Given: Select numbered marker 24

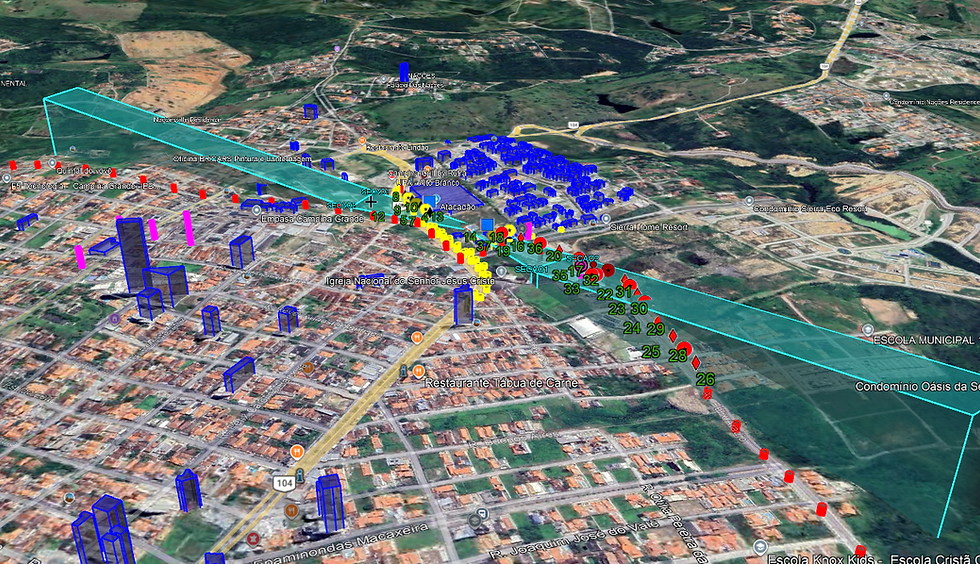Looking at the screenshot, I should [x=632, y=328].
